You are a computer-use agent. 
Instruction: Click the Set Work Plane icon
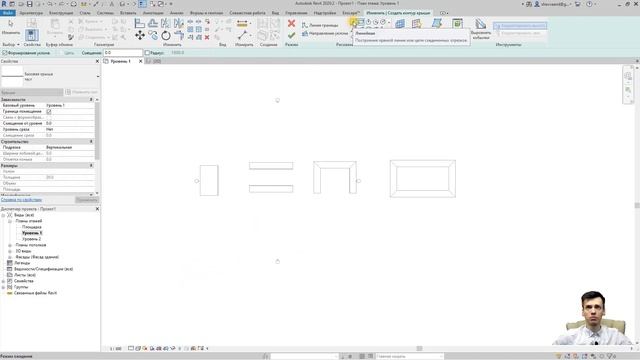pyautogui.click(x=400, y=24)
